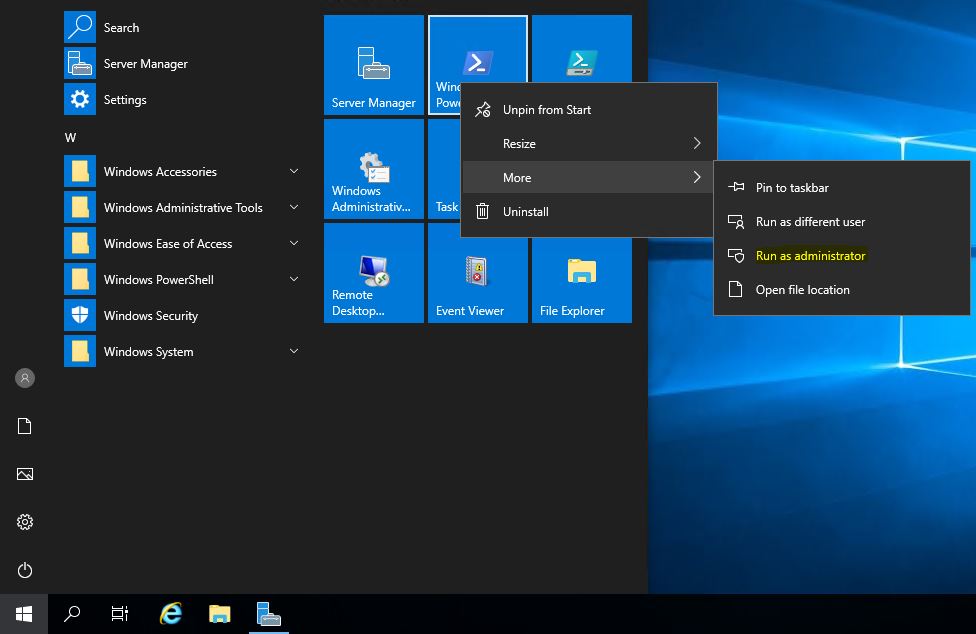976x634 pixels.
Task: Launch Internet Explorer from the taskbar
Action: (x=171, y=614)
